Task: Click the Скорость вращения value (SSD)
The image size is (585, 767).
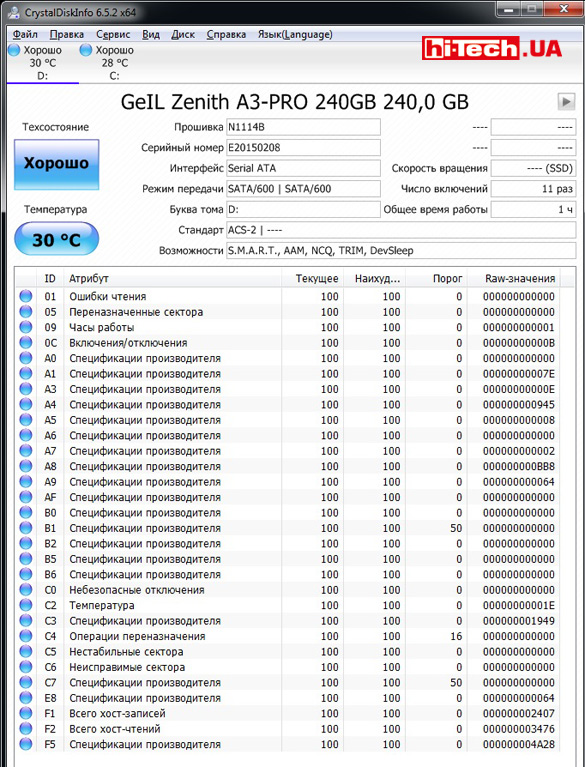Action: point(533,168)
